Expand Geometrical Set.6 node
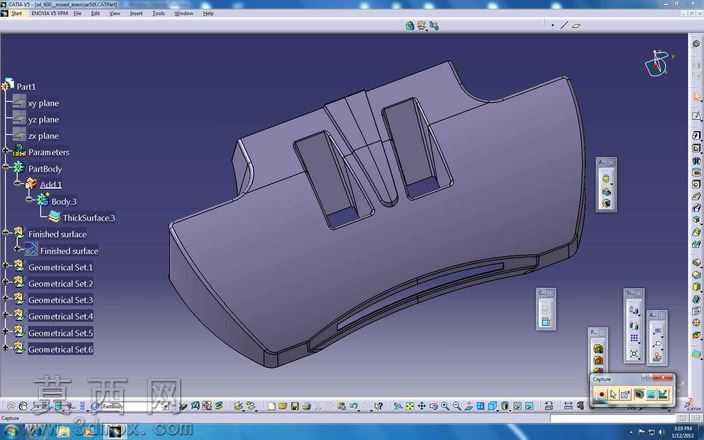Viewport: 704px width, 440px height. pyautogui.click(x=5, y=348)
